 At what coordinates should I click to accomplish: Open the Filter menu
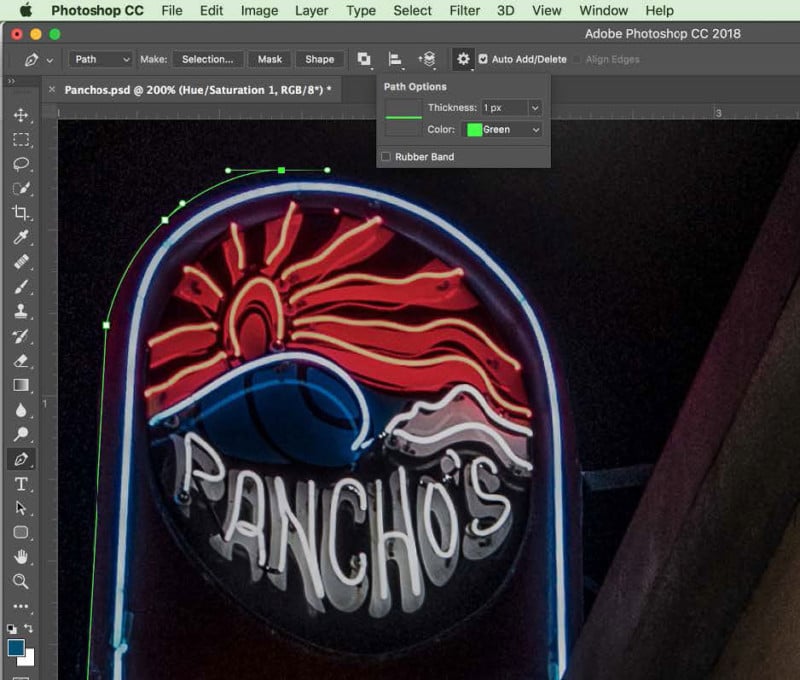tap(464, 11)
